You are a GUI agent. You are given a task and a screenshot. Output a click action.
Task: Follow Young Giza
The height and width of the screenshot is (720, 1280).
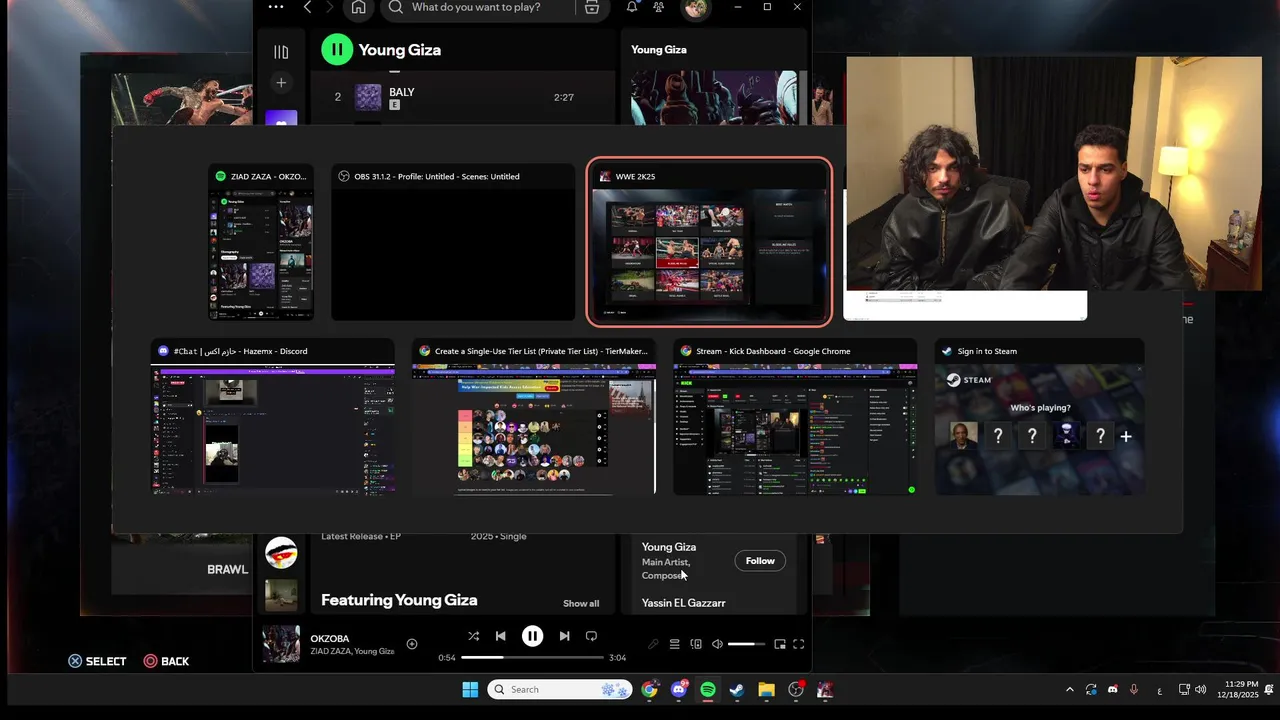coord(760,561)
